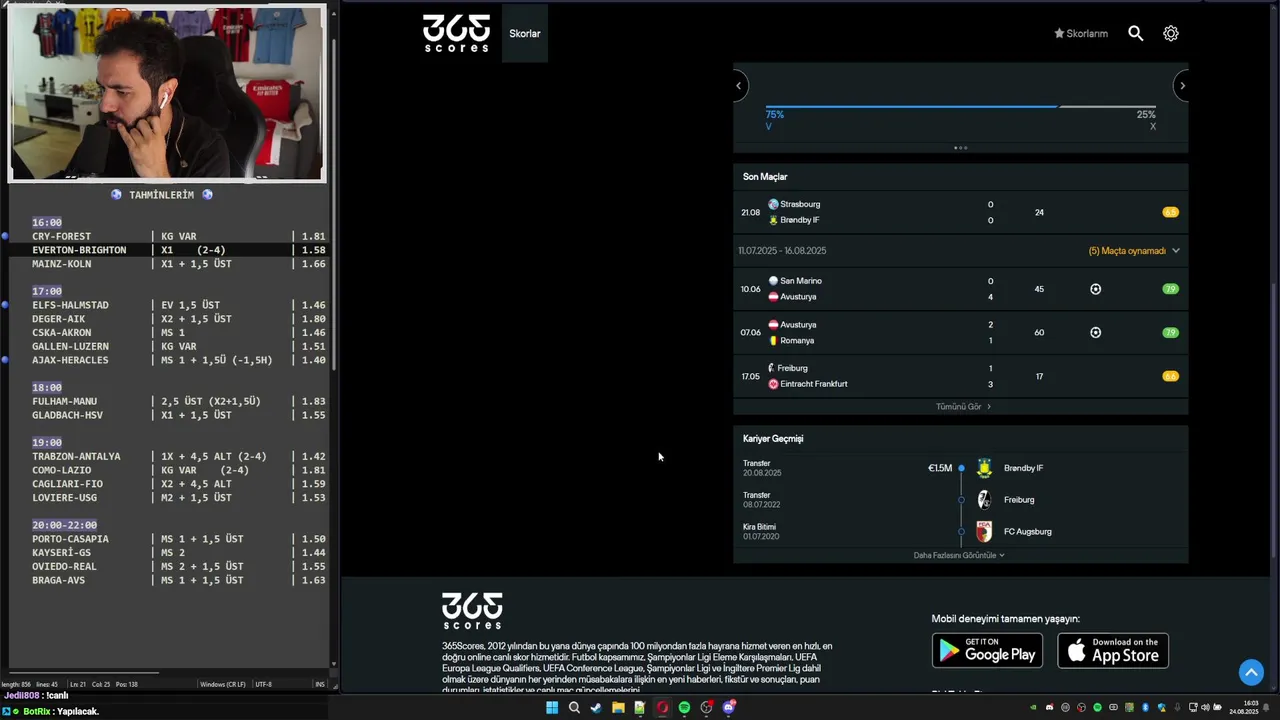The height and width of the screenshot is (720, 1280).
Task: Open Steam from the taskbar
Action: point(596,707)
